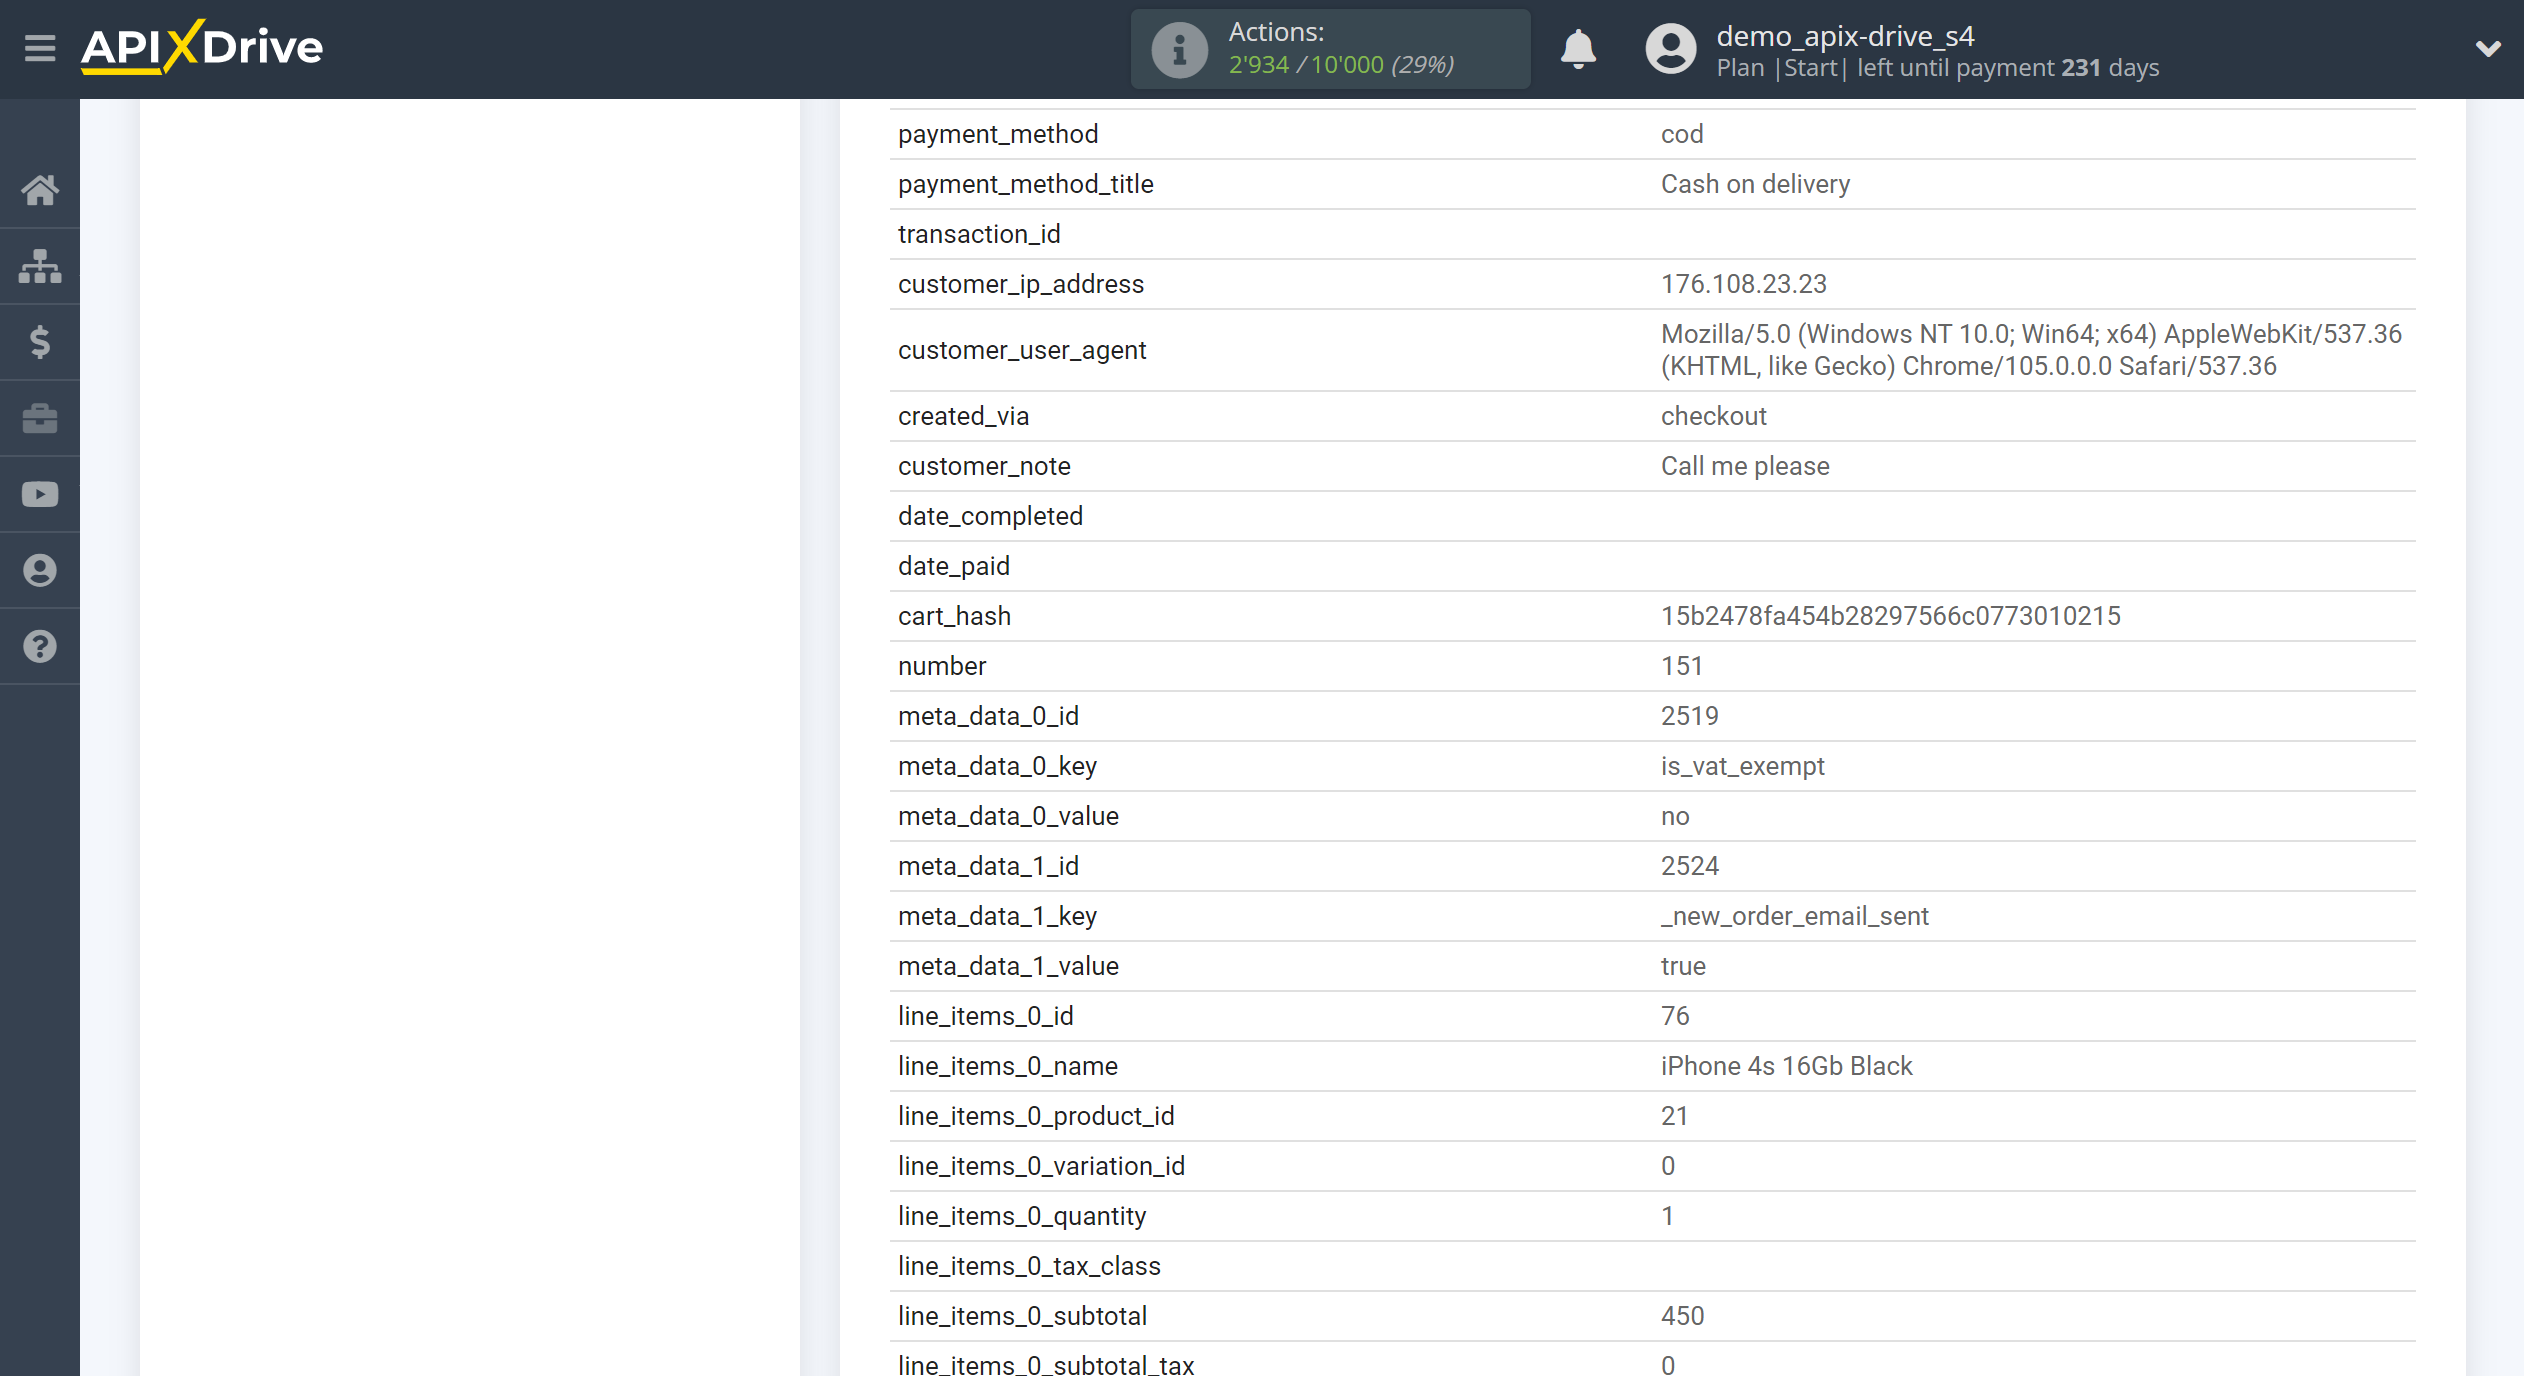This screenshot has width=2524, height=1376.
Task: Select the line_items_0_subtotal value 450
Action: (1682, 1316)
